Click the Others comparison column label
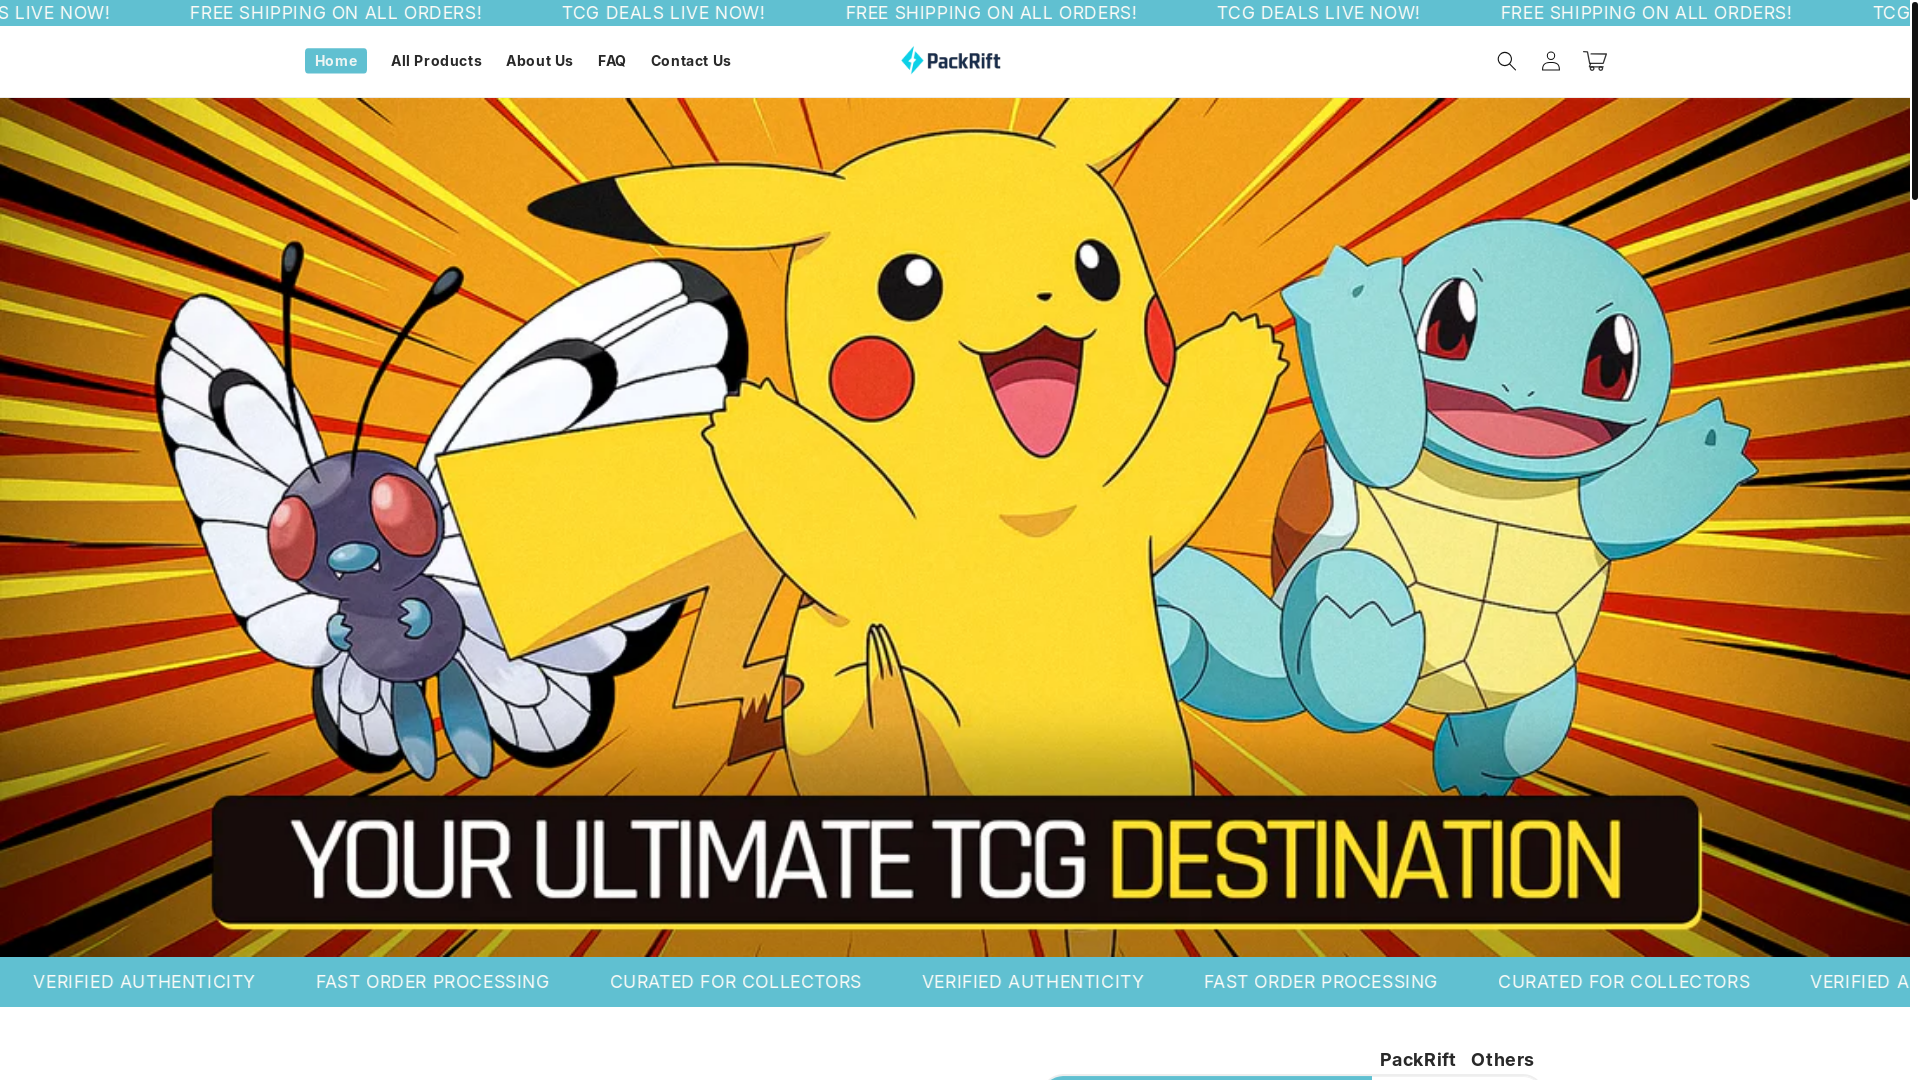1920x1080 pixels. click(x=1502, y=1060)
